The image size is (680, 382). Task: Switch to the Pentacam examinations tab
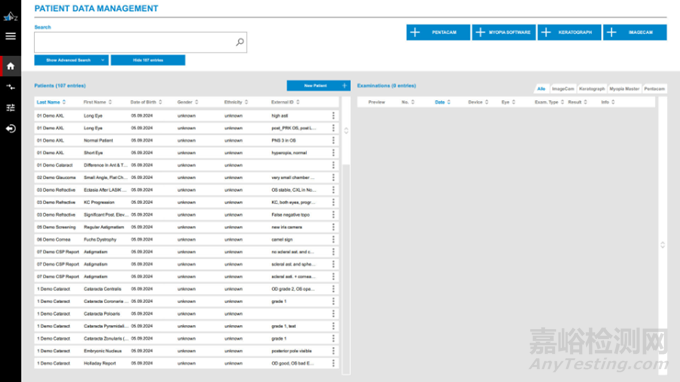pyautogui.click(x=654, y=88)
